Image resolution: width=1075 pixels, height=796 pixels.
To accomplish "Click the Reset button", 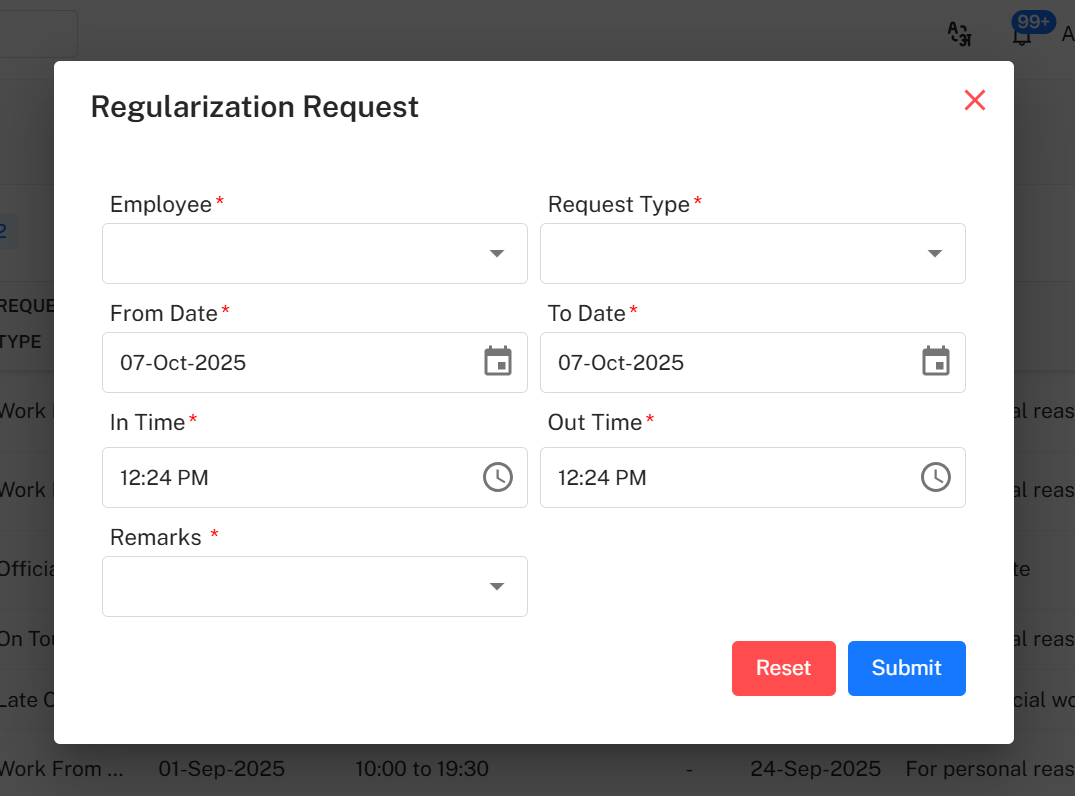I will click(784, 668).
